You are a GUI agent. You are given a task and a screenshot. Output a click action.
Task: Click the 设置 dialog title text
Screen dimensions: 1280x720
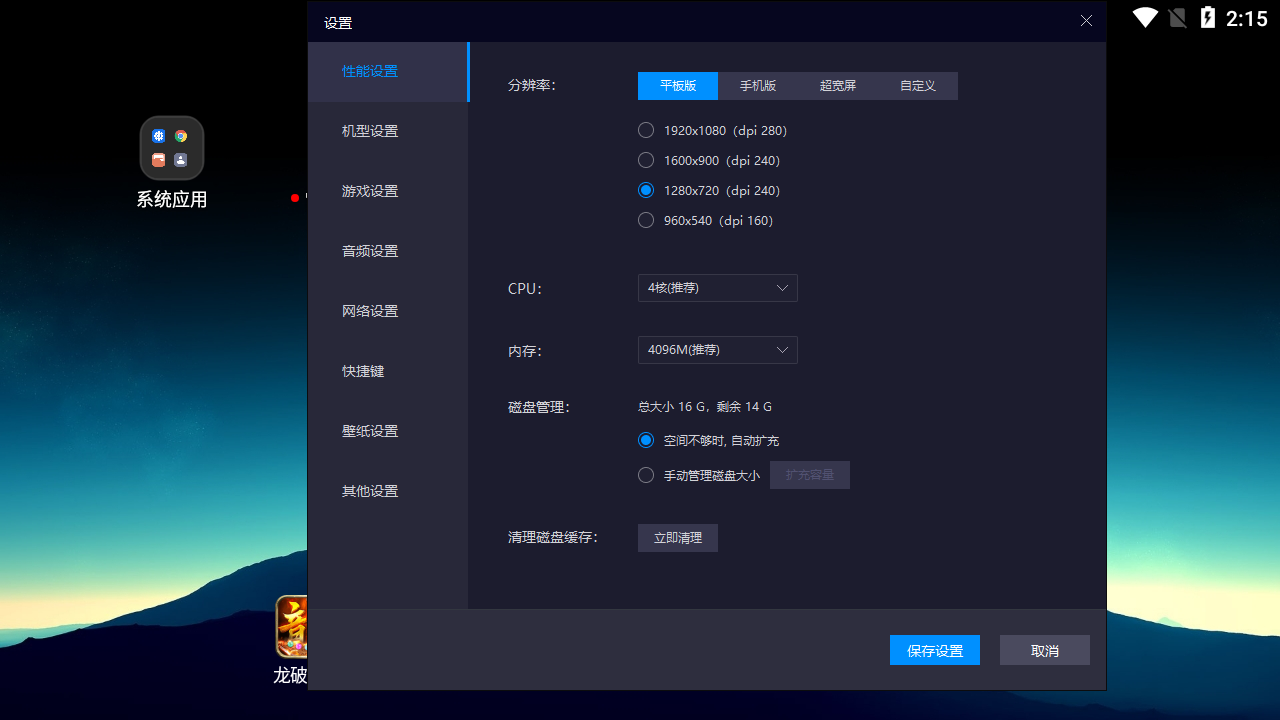pyautogui.click(x=338, y=22)
